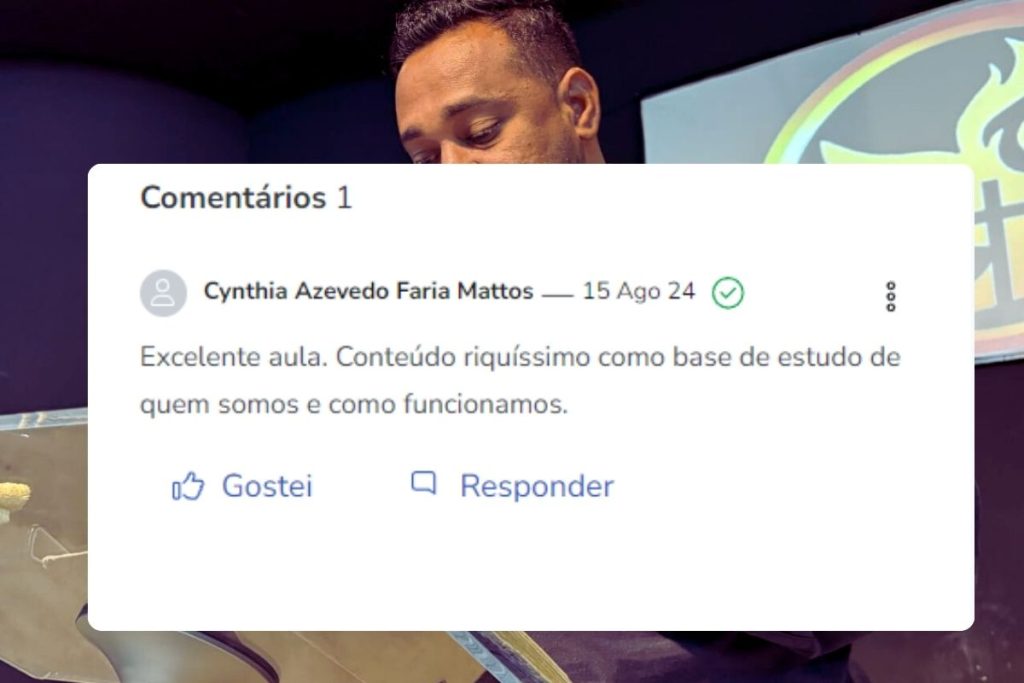Click the gray user avatar placeholder
Image resolution: width=1024 pixels, height=683 pixels.
[x=163, y=293]
